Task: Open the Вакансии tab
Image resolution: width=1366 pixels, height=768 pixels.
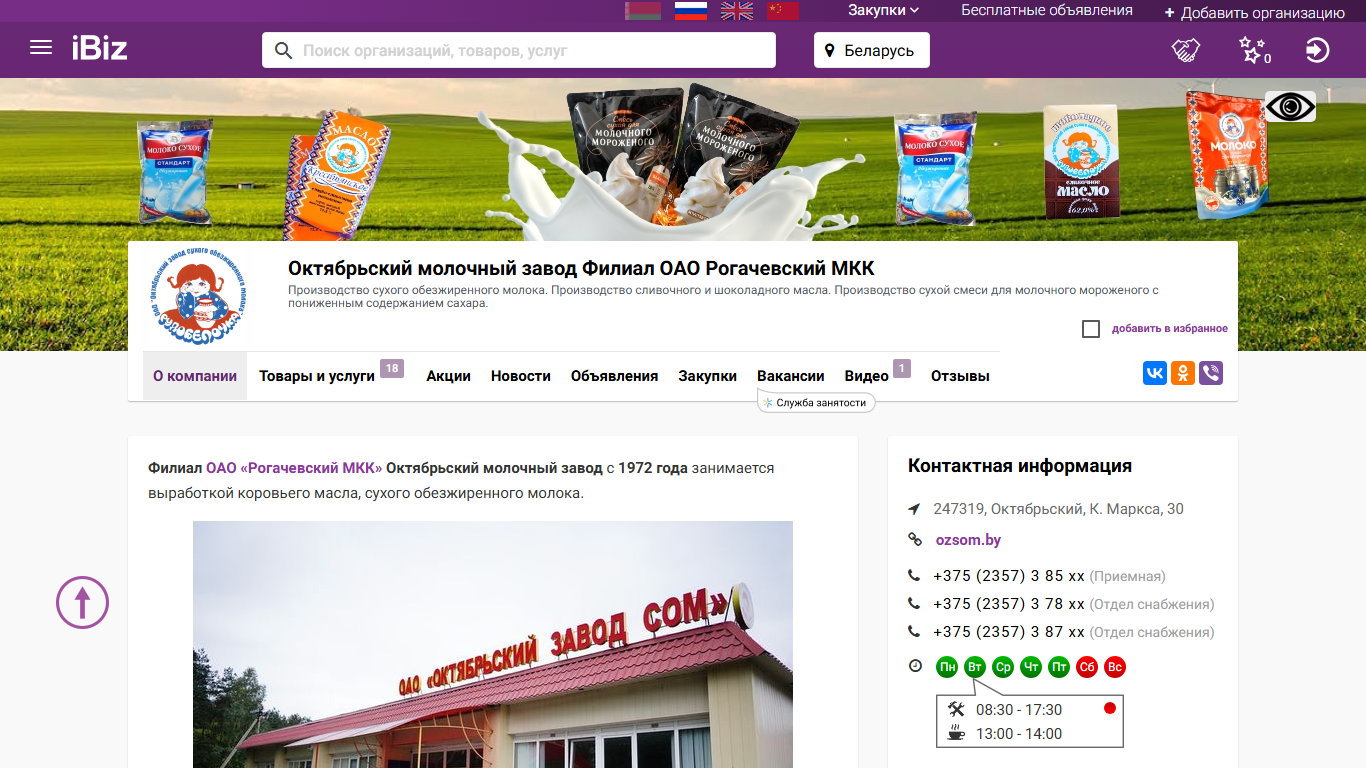Action: click(x=791, y=376)
